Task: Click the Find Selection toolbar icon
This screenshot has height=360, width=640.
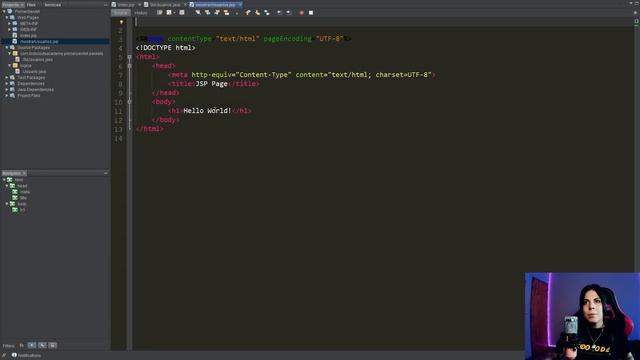Action: (x=198, y=13)
